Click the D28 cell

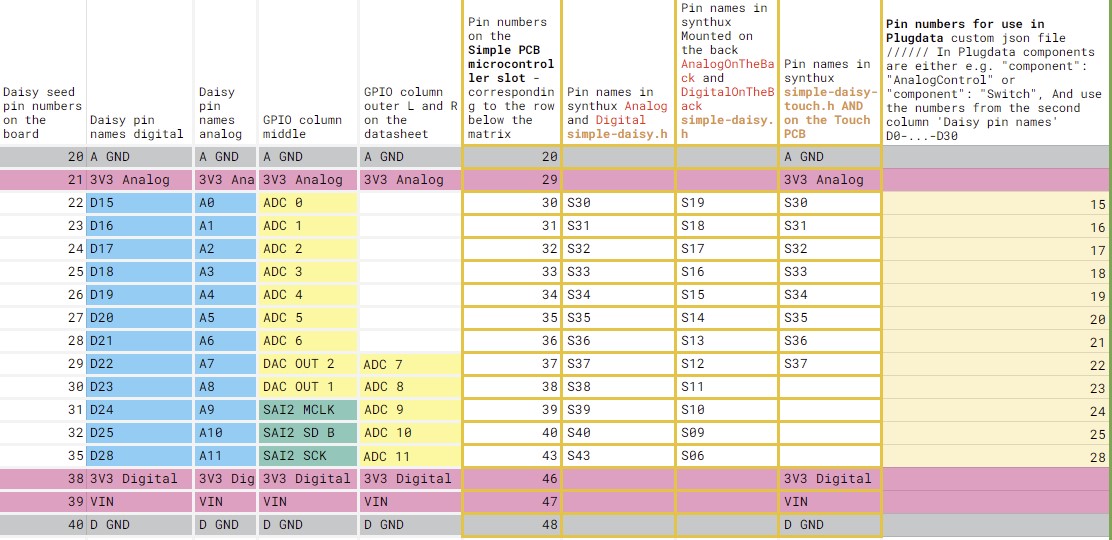pos(140,456)
